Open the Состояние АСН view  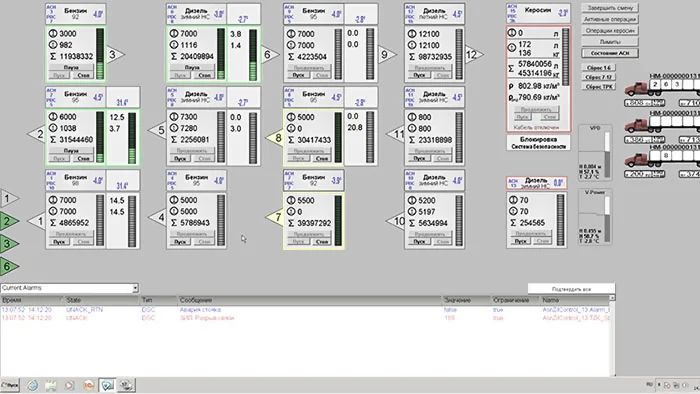click(610, 53)
